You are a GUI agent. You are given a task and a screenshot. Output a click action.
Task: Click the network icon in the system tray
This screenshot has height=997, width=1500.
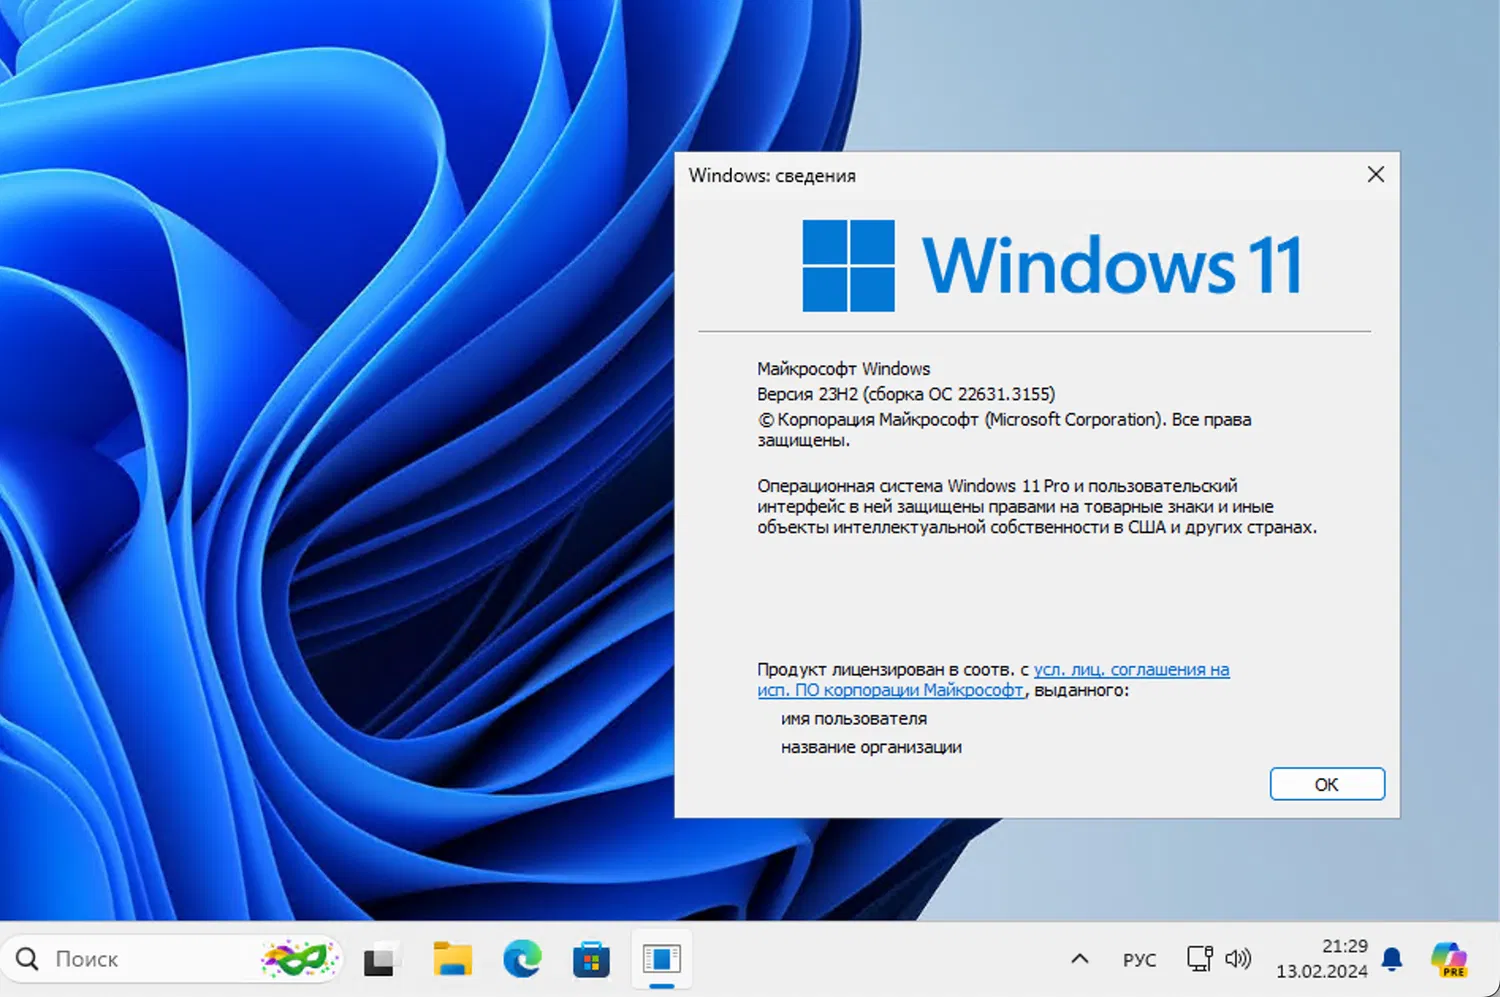click(1199, 959)
